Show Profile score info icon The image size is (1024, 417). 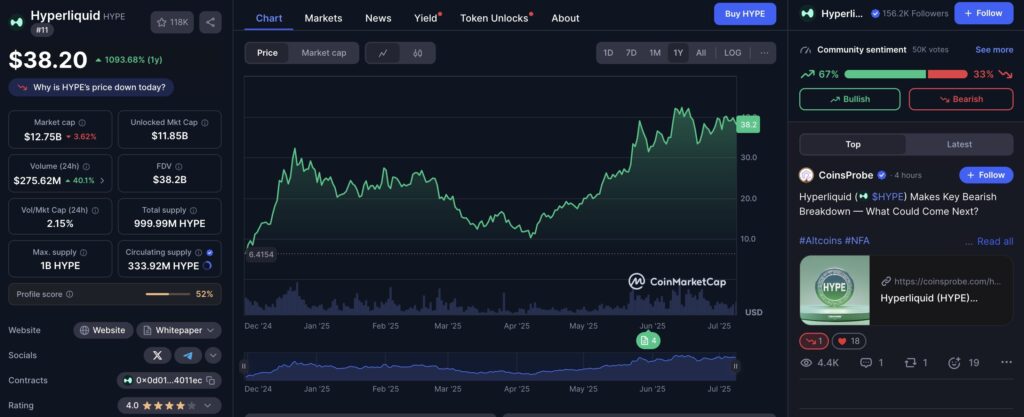pos(70,294)
